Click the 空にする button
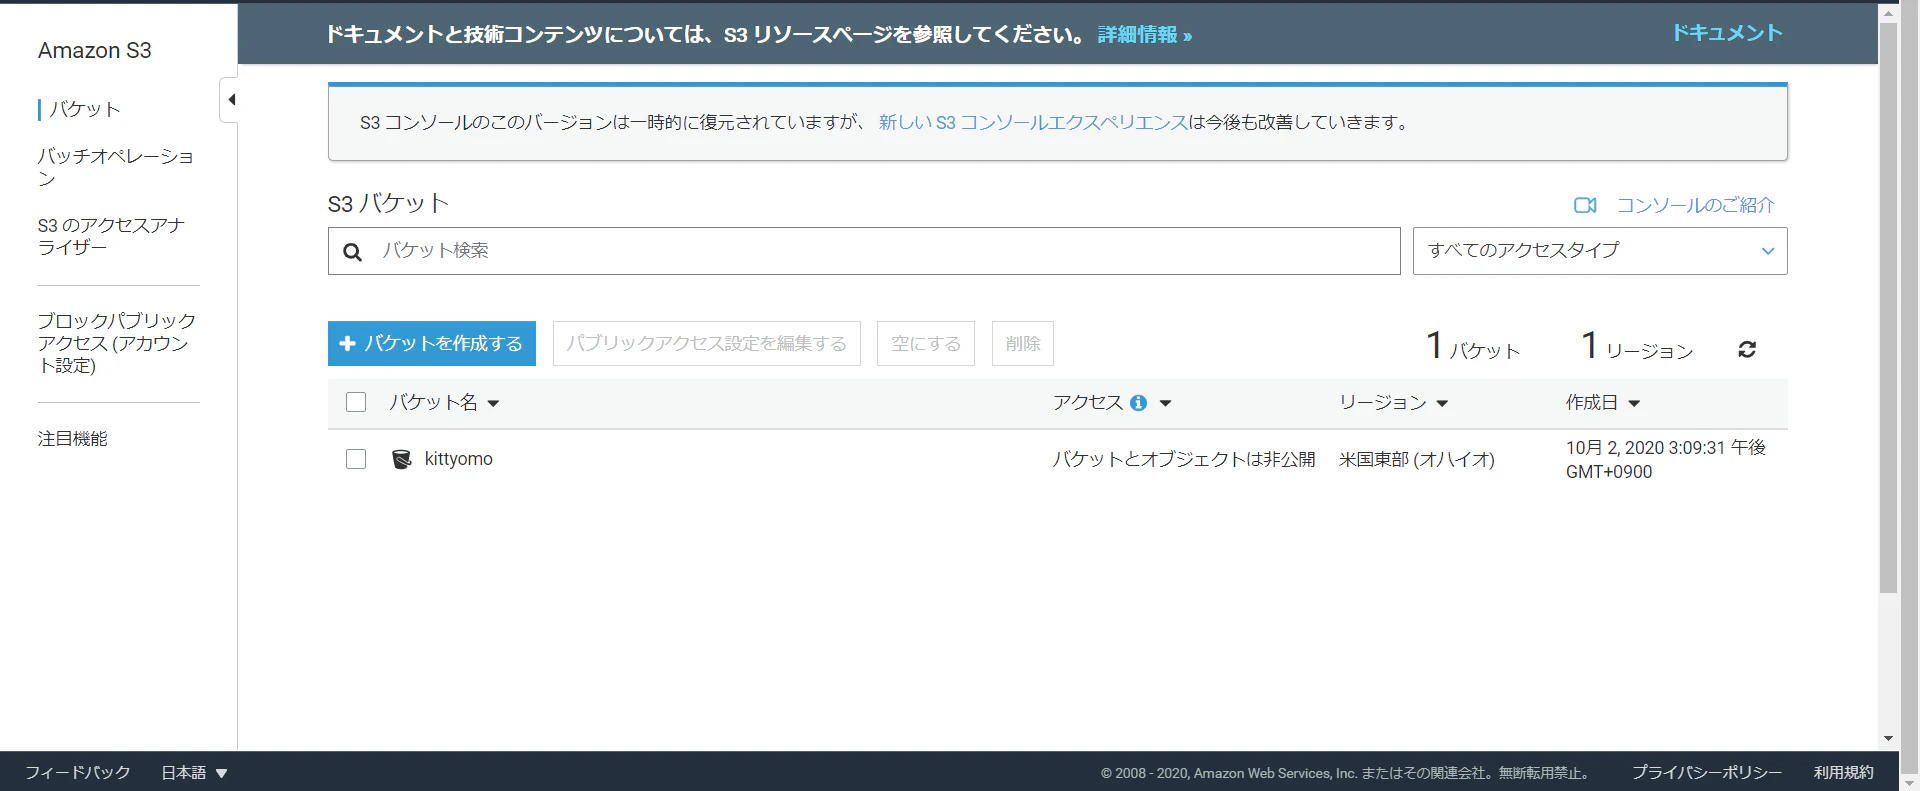The height and width of the screenshot is (791, 1920). click(x=926, y=343)
